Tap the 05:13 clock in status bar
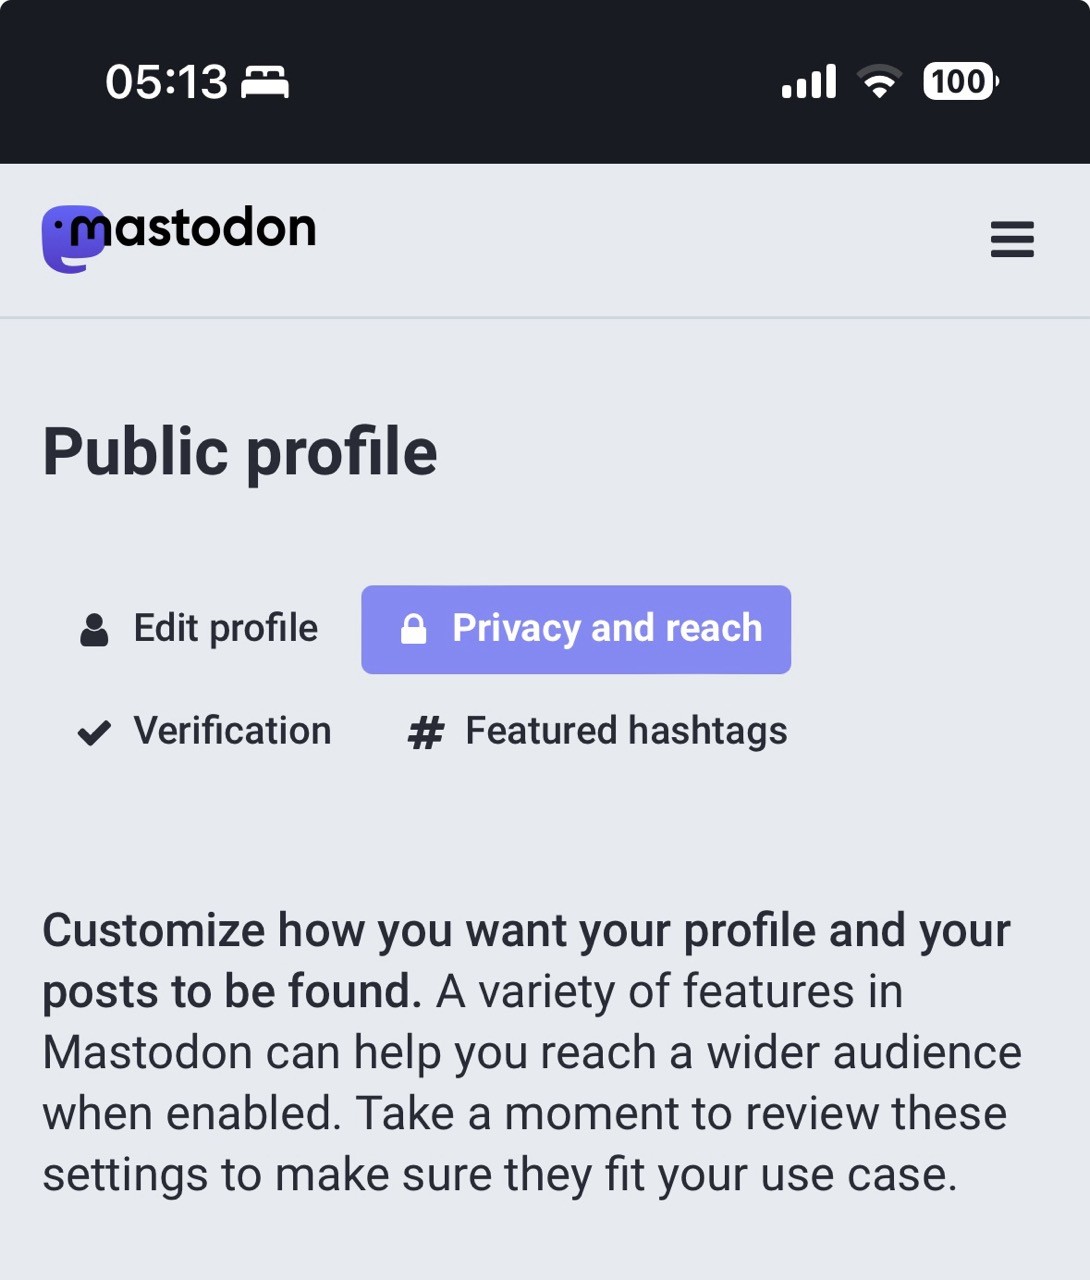This screenshot has width=1090, height=1280. [x=166, y=82]
